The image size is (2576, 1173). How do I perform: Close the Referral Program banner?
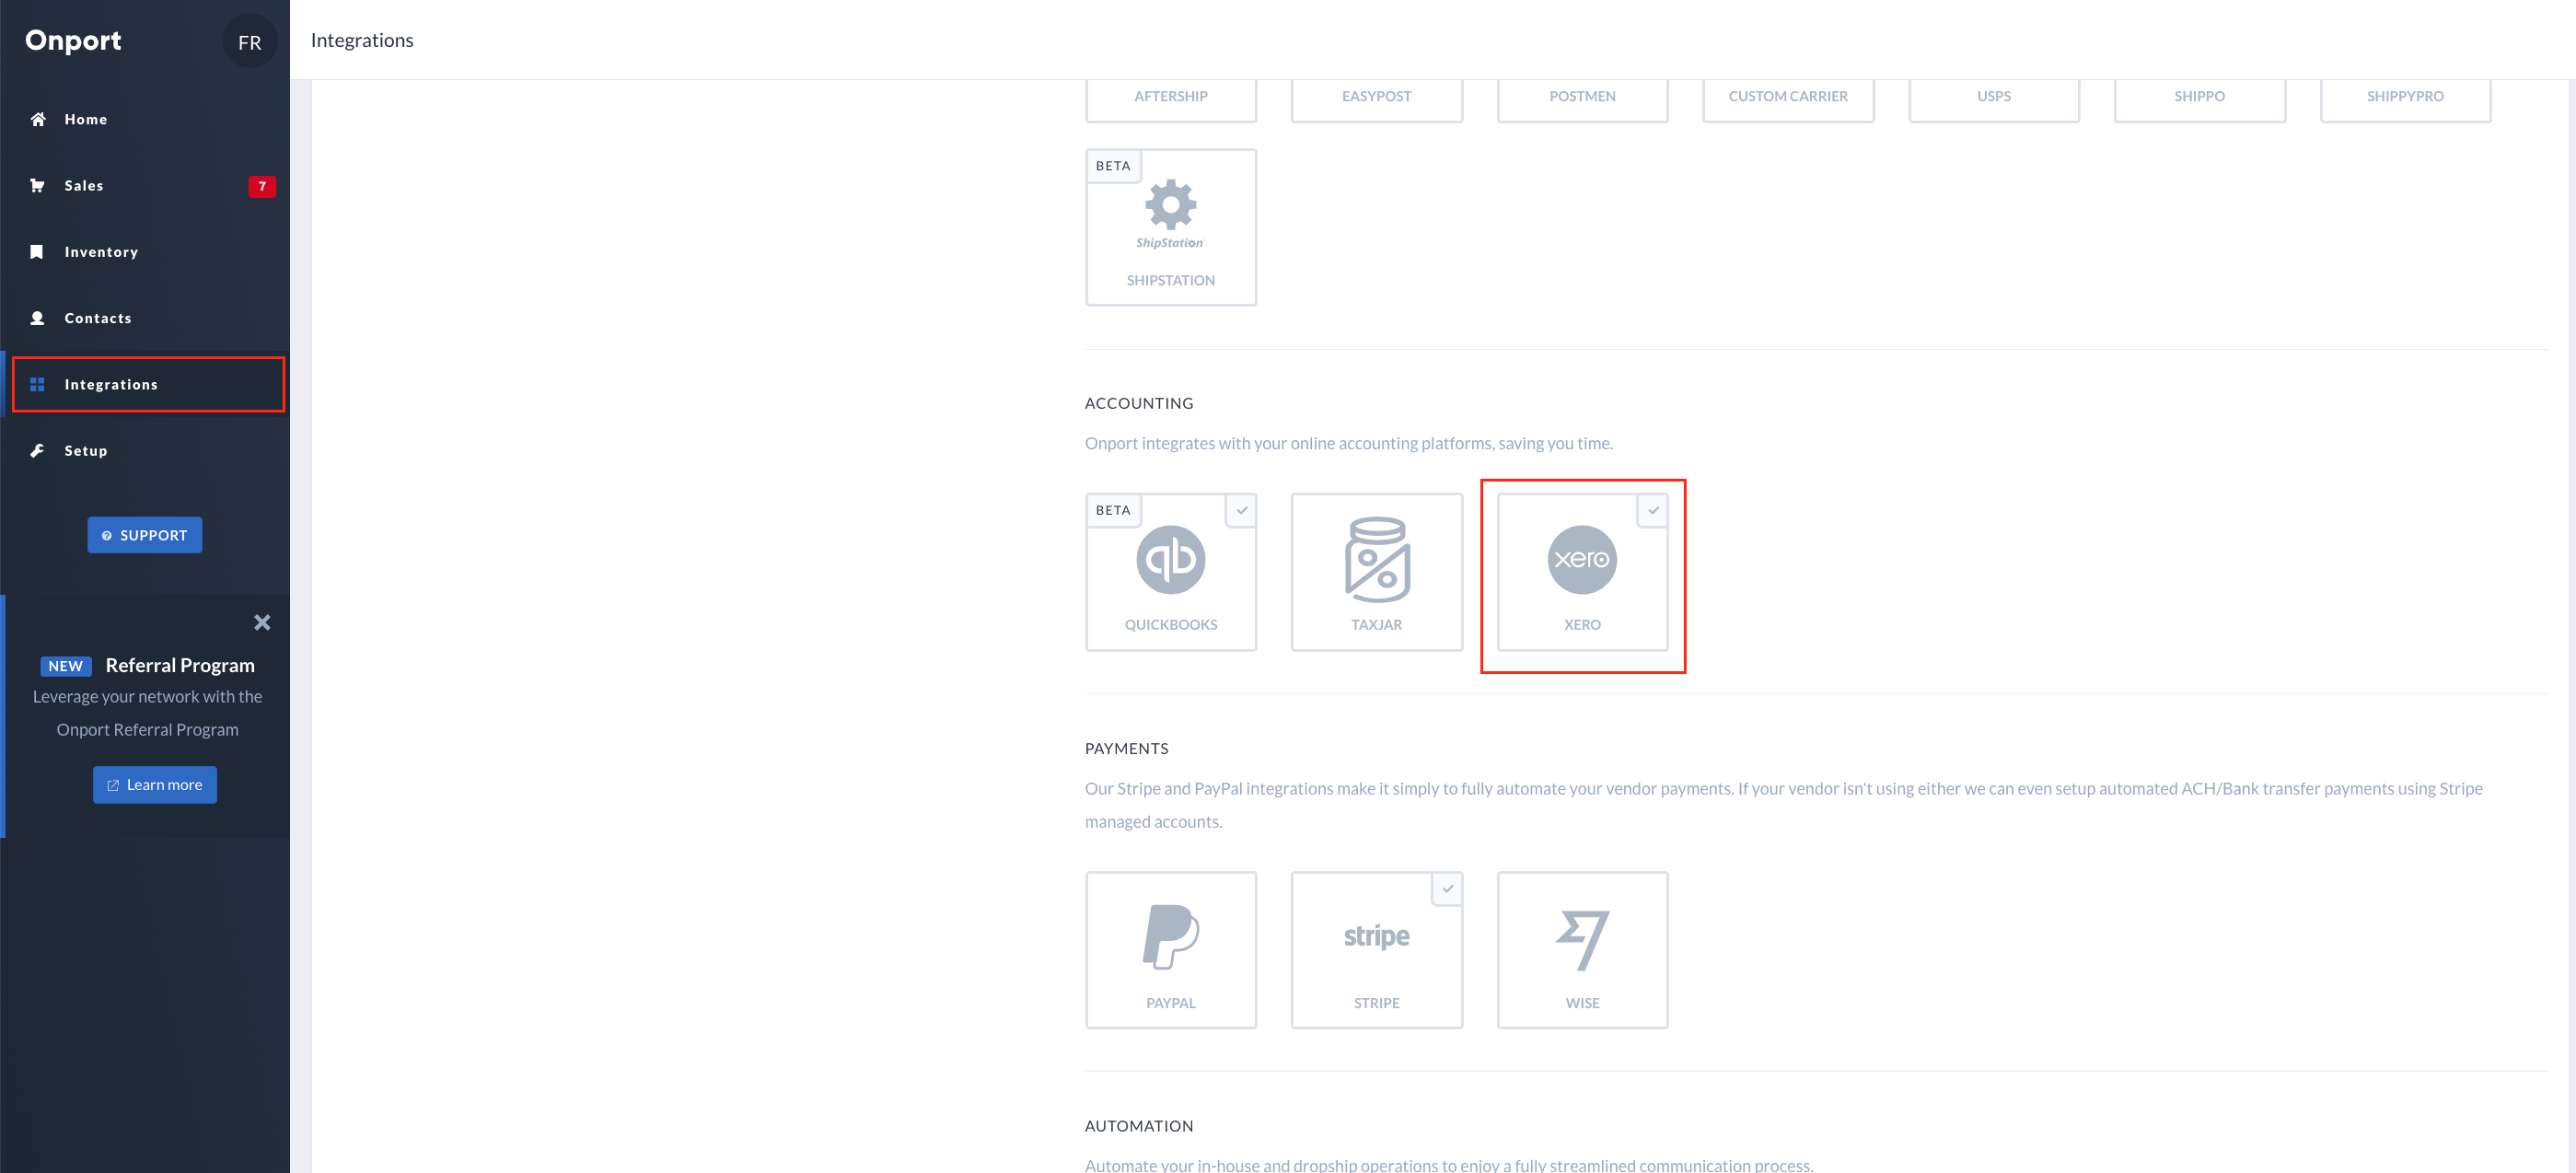click(262, 622)
